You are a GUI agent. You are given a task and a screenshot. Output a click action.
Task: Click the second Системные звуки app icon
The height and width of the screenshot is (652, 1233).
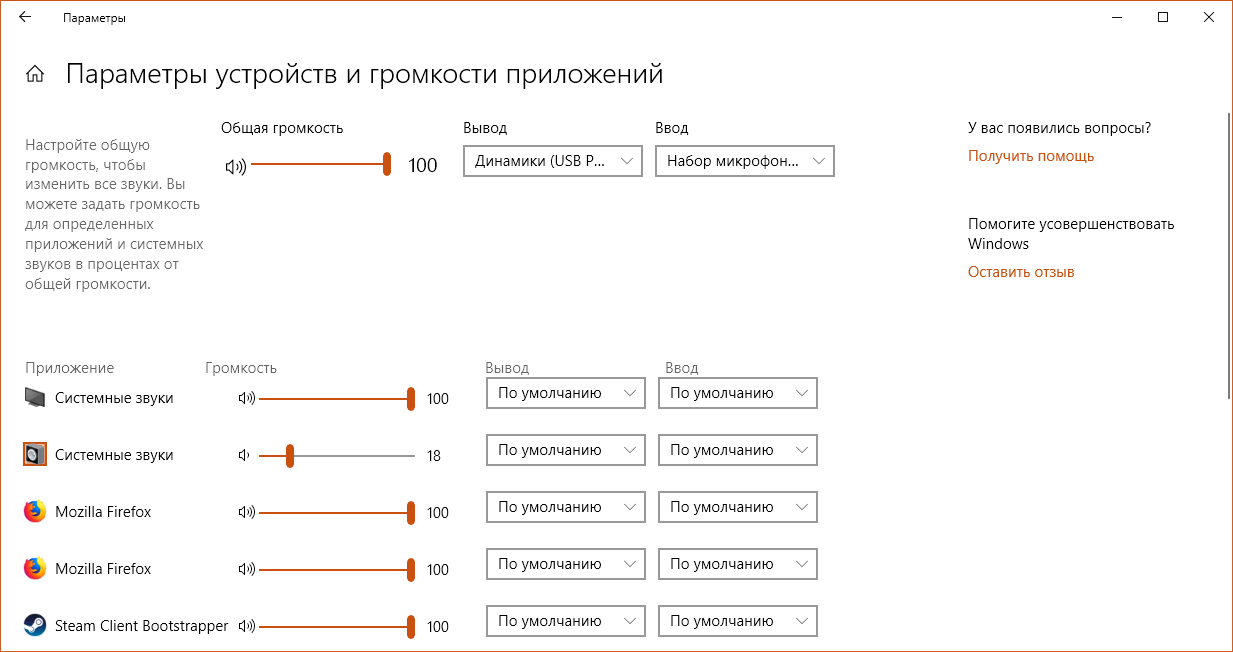(33, 453)
